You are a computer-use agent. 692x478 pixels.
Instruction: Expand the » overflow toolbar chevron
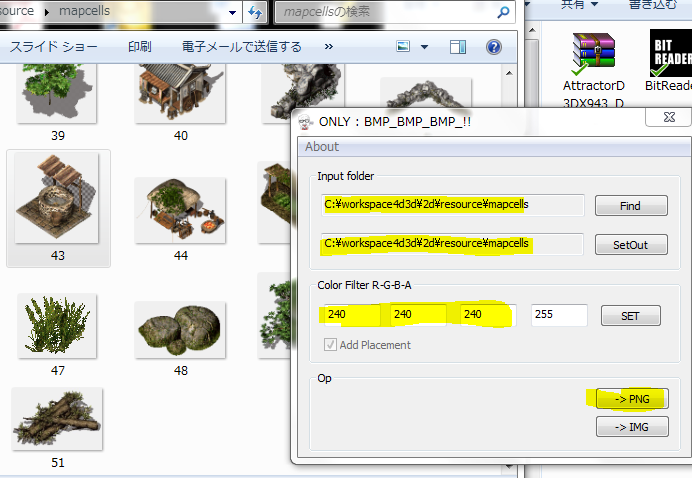point(328,46)
